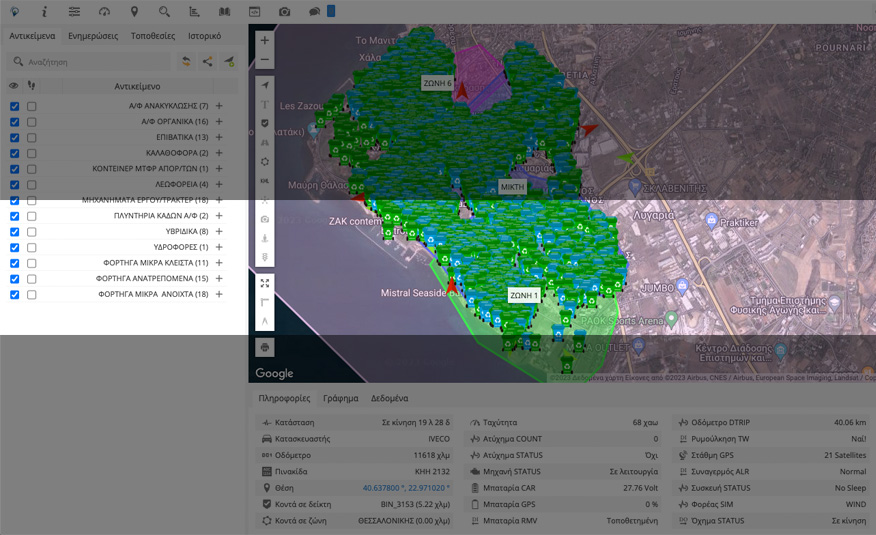
Task: Click the position coordinates link
Action: coord(405,488)
